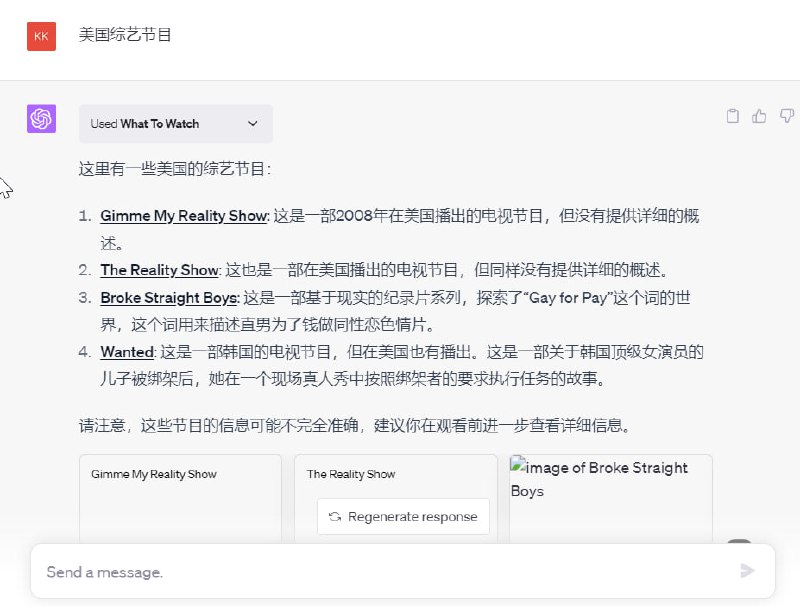The width and height of the screenshot is (800, 606).
Task: Open the Gimme My Reality Show link
Action: click(x=184, y=216)
